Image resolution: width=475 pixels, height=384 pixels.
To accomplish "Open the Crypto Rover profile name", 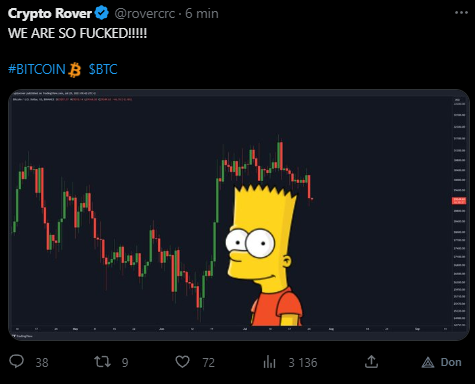I will (x=50, y=14).
